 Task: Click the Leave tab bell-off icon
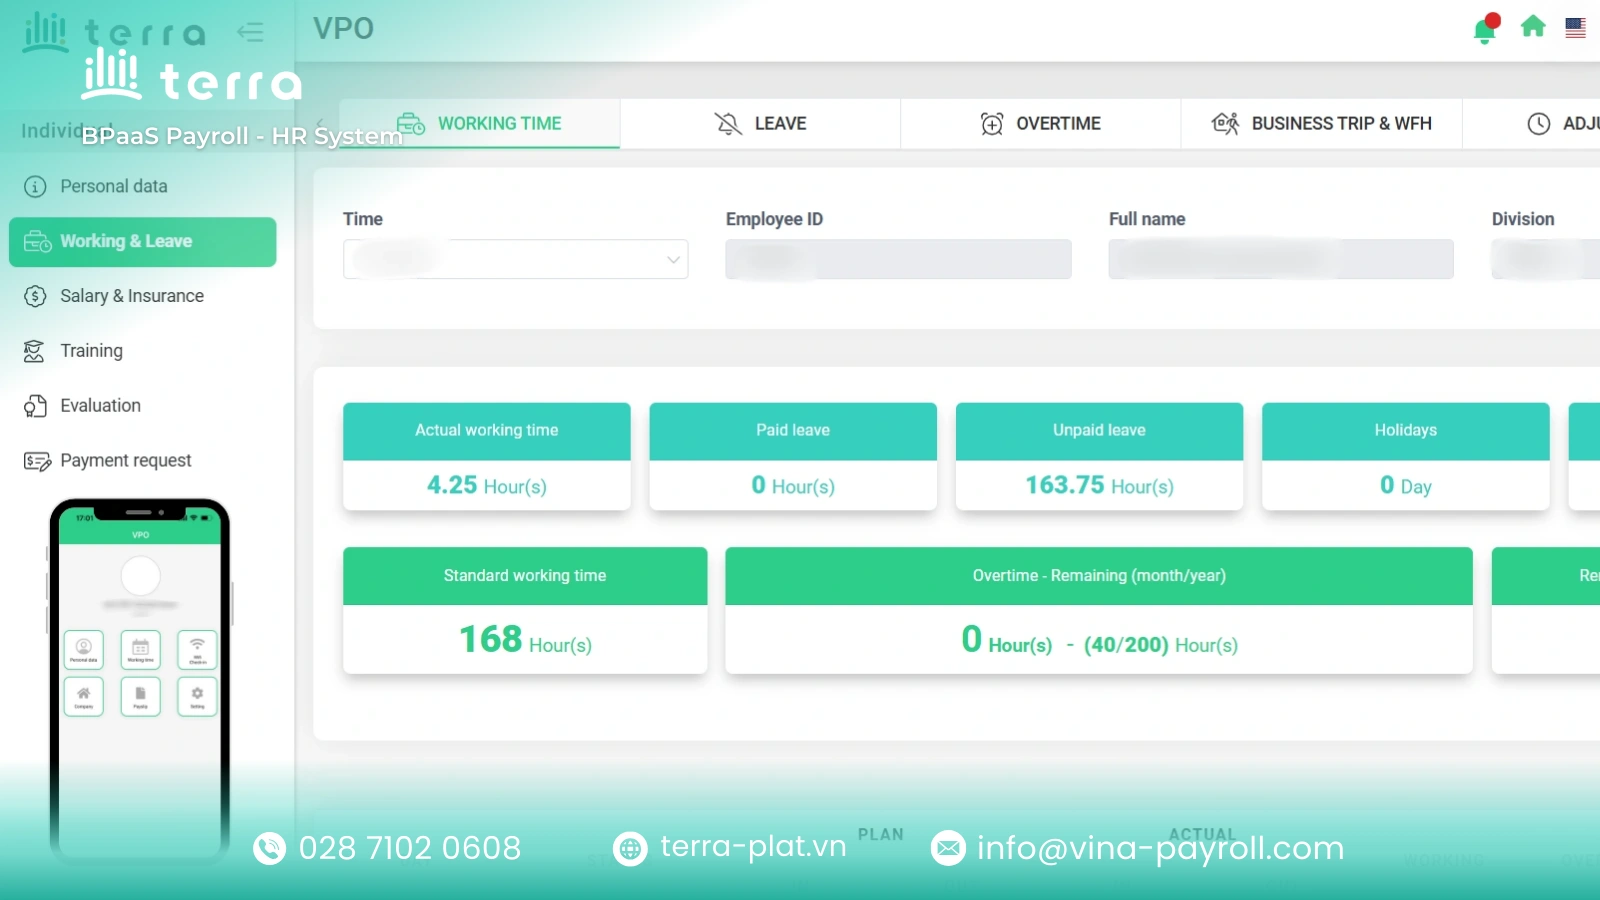coord(728,124)
